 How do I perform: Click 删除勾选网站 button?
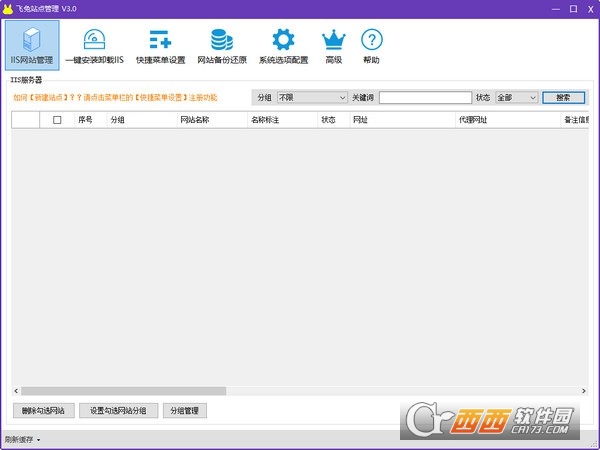[x=43, y=410]
